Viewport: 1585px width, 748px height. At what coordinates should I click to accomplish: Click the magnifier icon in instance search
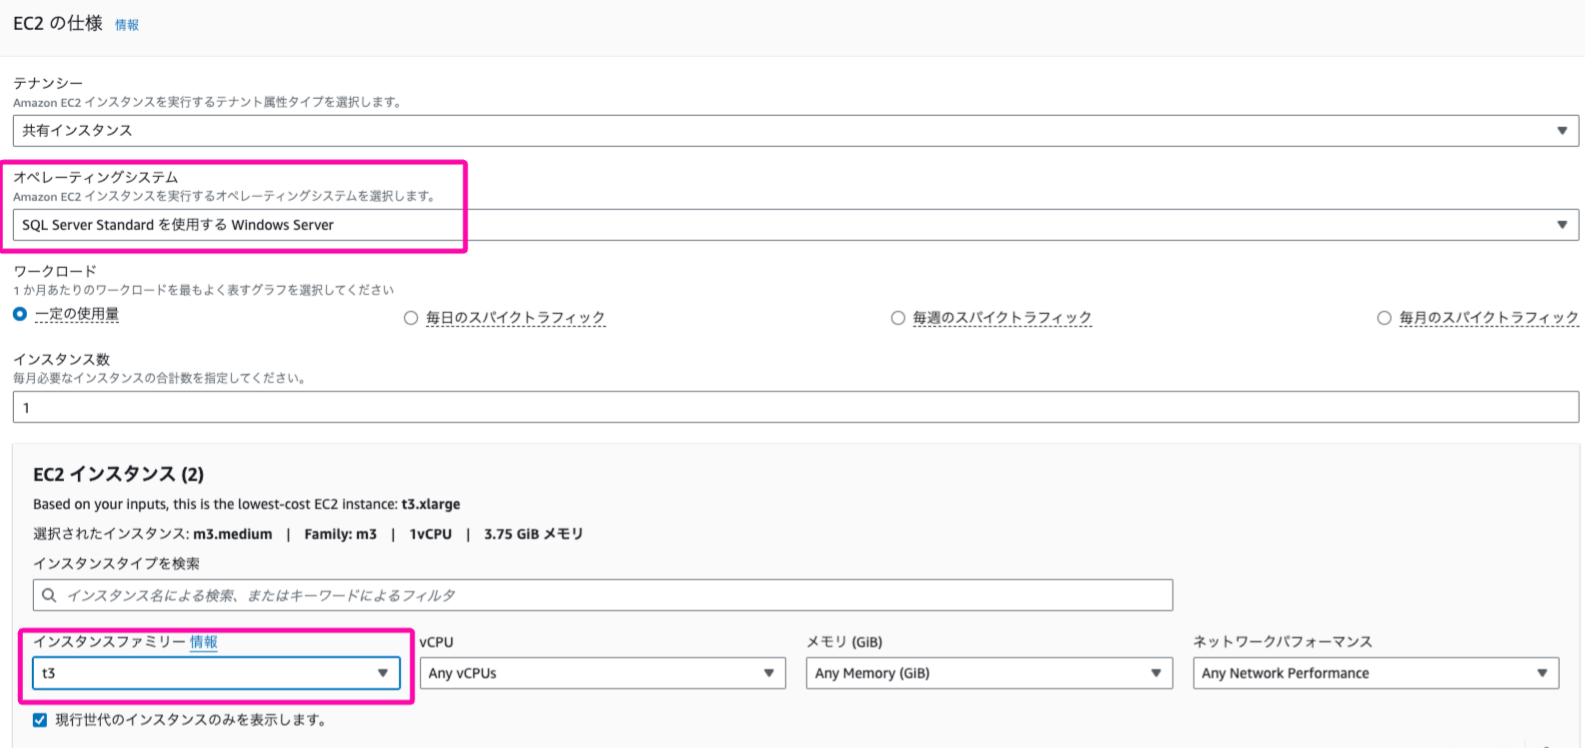coord(49,595)
